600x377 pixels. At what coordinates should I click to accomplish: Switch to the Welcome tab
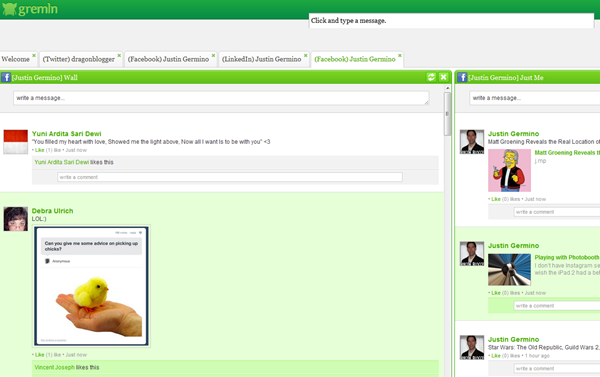(15, 59)
